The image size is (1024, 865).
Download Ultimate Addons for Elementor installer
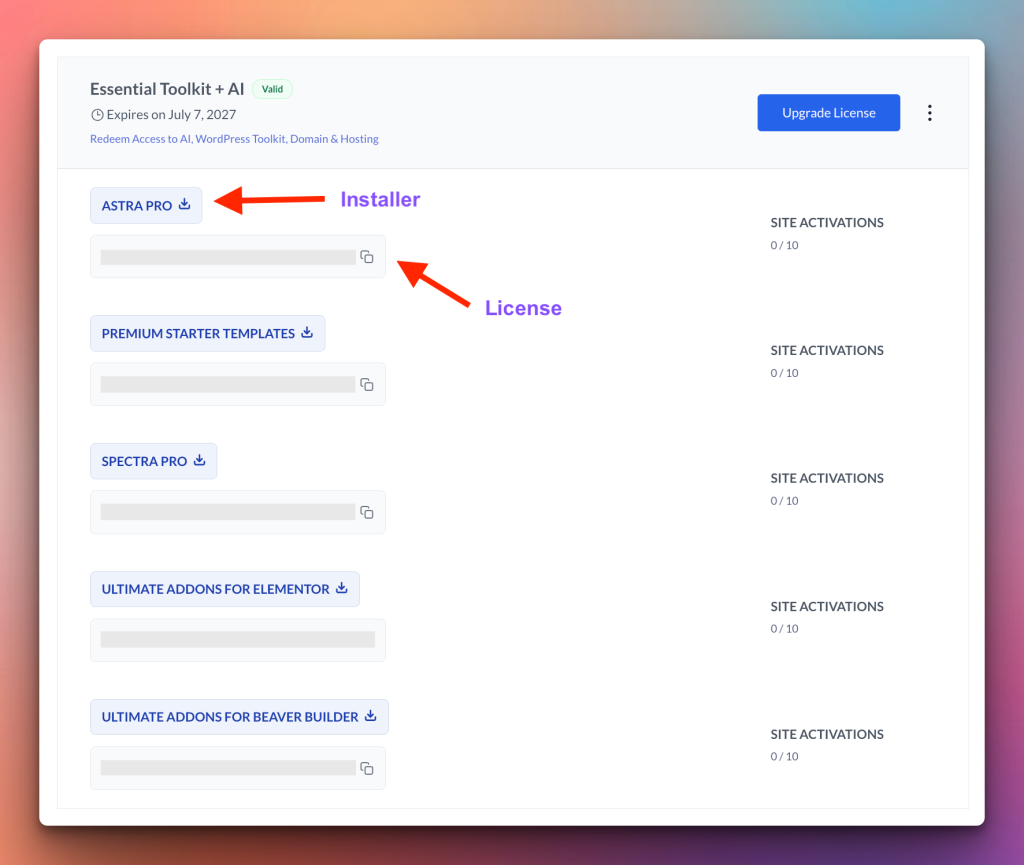point(225,589)
